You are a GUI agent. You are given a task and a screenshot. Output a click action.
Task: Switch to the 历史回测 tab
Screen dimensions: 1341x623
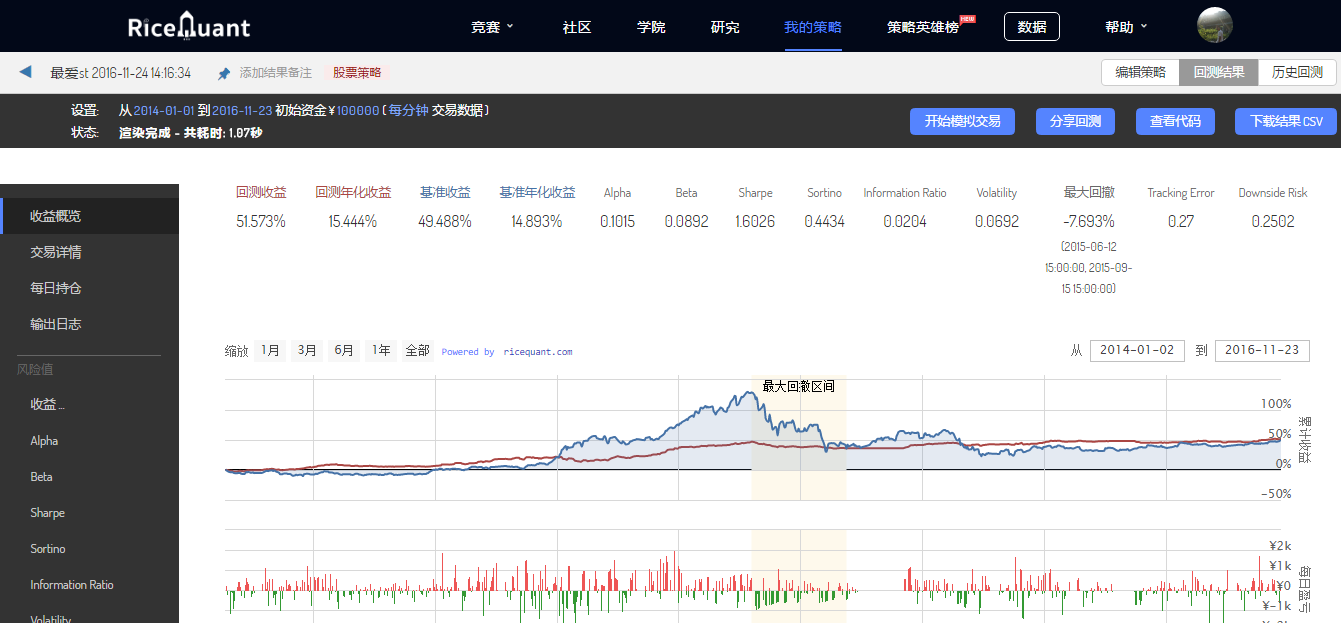click(1296, 72)
